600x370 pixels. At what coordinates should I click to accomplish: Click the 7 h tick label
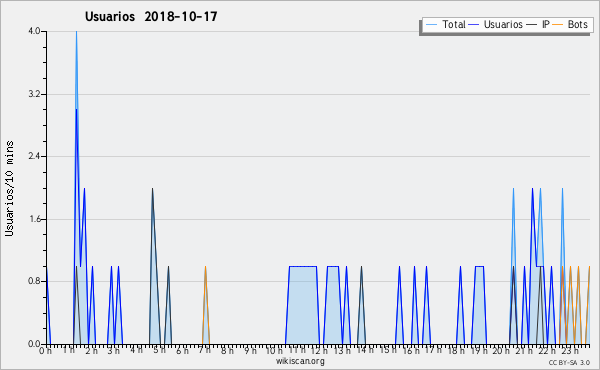click(x=205, y=350)
